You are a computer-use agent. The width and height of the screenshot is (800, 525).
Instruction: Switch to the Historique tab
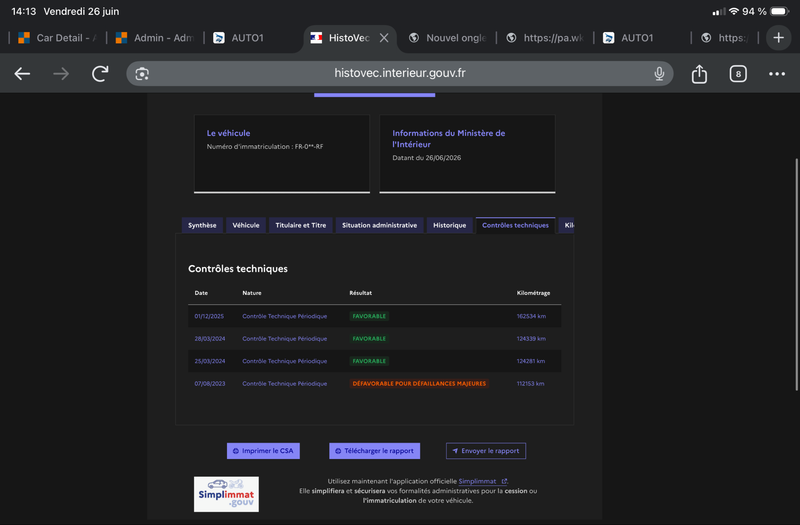click(449, 225)
